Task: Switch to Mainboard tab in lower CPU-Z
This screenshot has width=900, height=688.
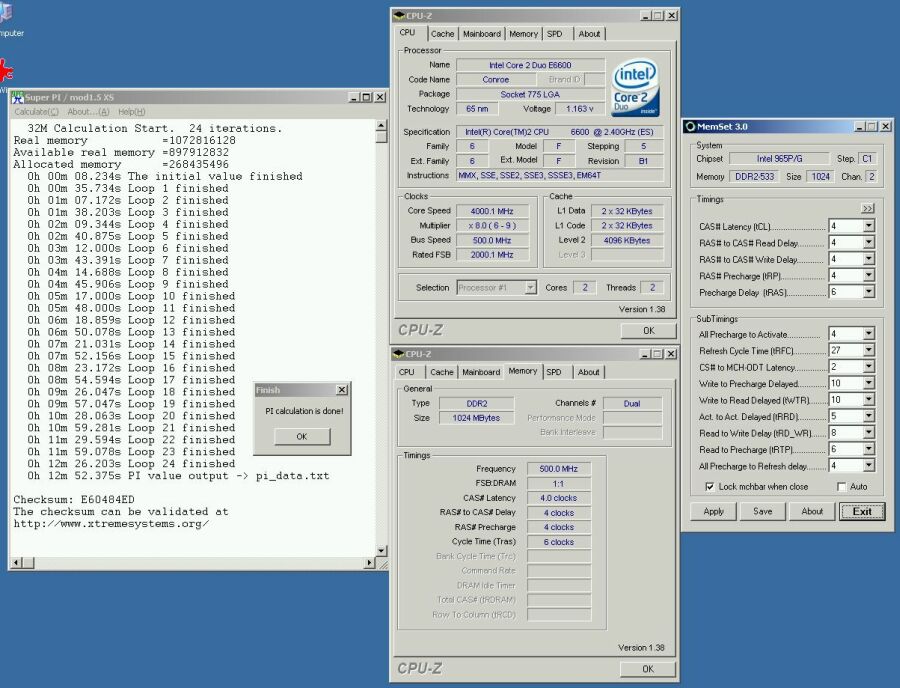Action: [481, 372]
